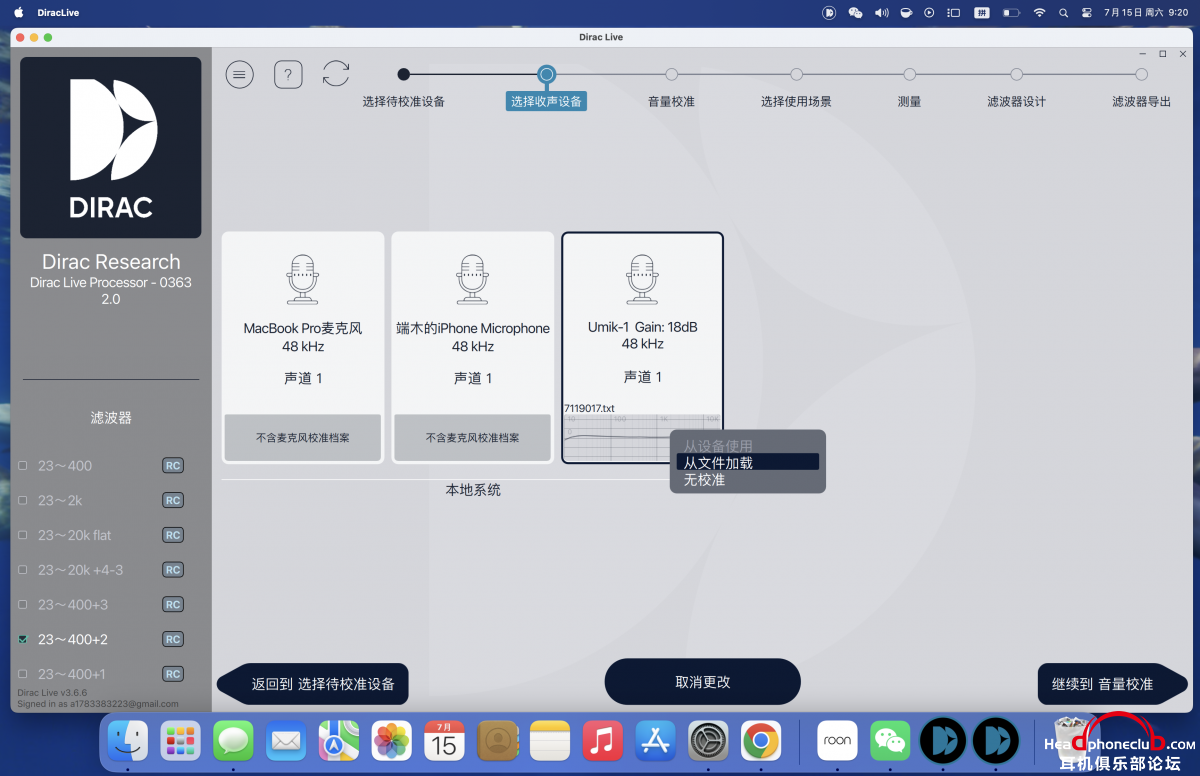This screenshot has width=1200, height=776.
Task: Enable the 23～400+3 filter checkbox
Action: (23, 605)
